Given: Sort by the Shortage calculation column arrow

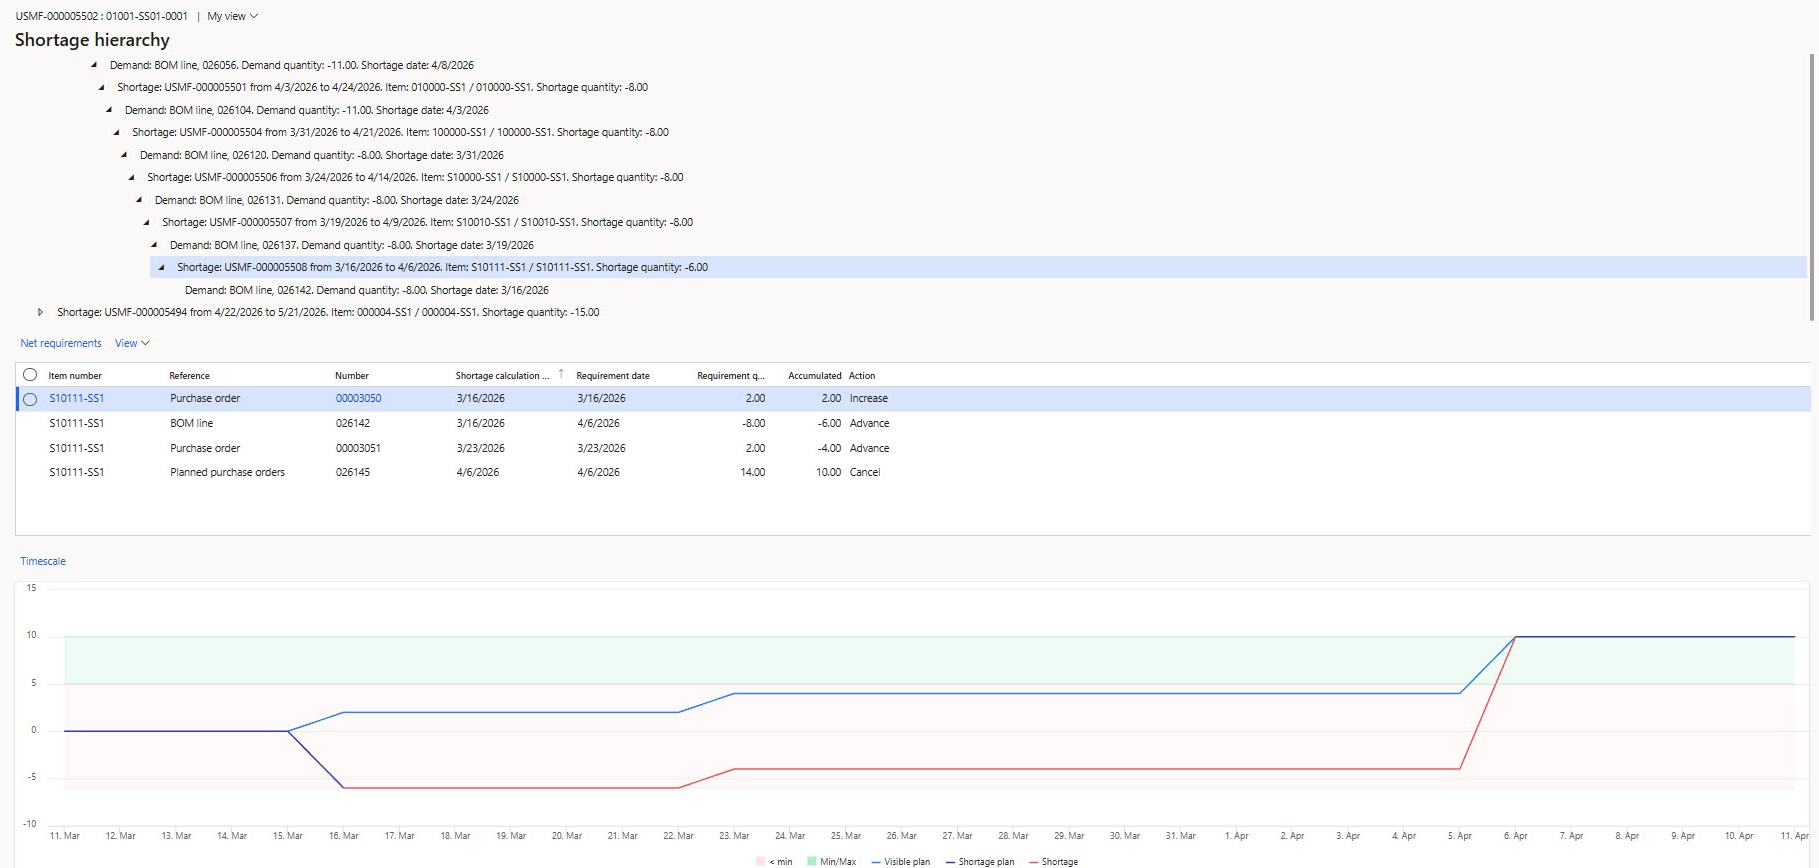Looking at the screenshot, I should [561, 374].
